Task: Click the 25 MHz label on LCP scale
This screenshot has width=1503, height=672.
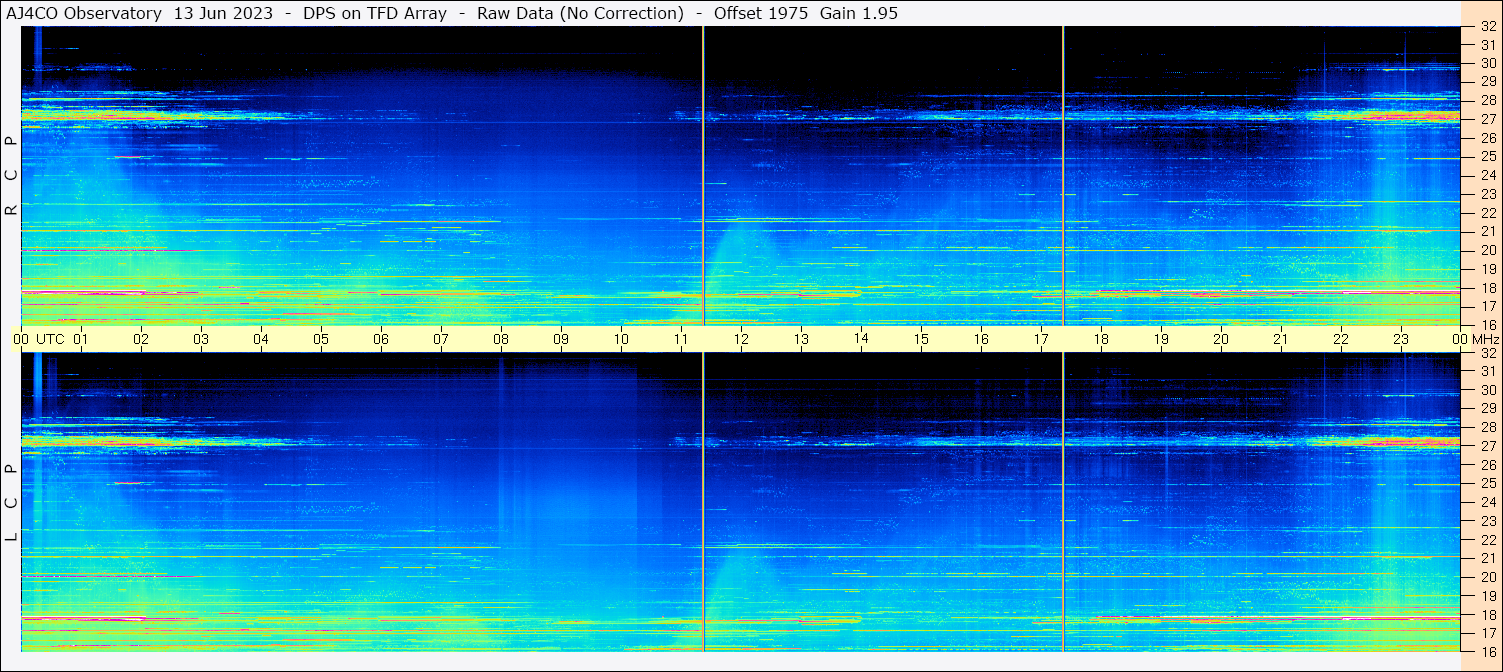Action: pos(1487,483)
